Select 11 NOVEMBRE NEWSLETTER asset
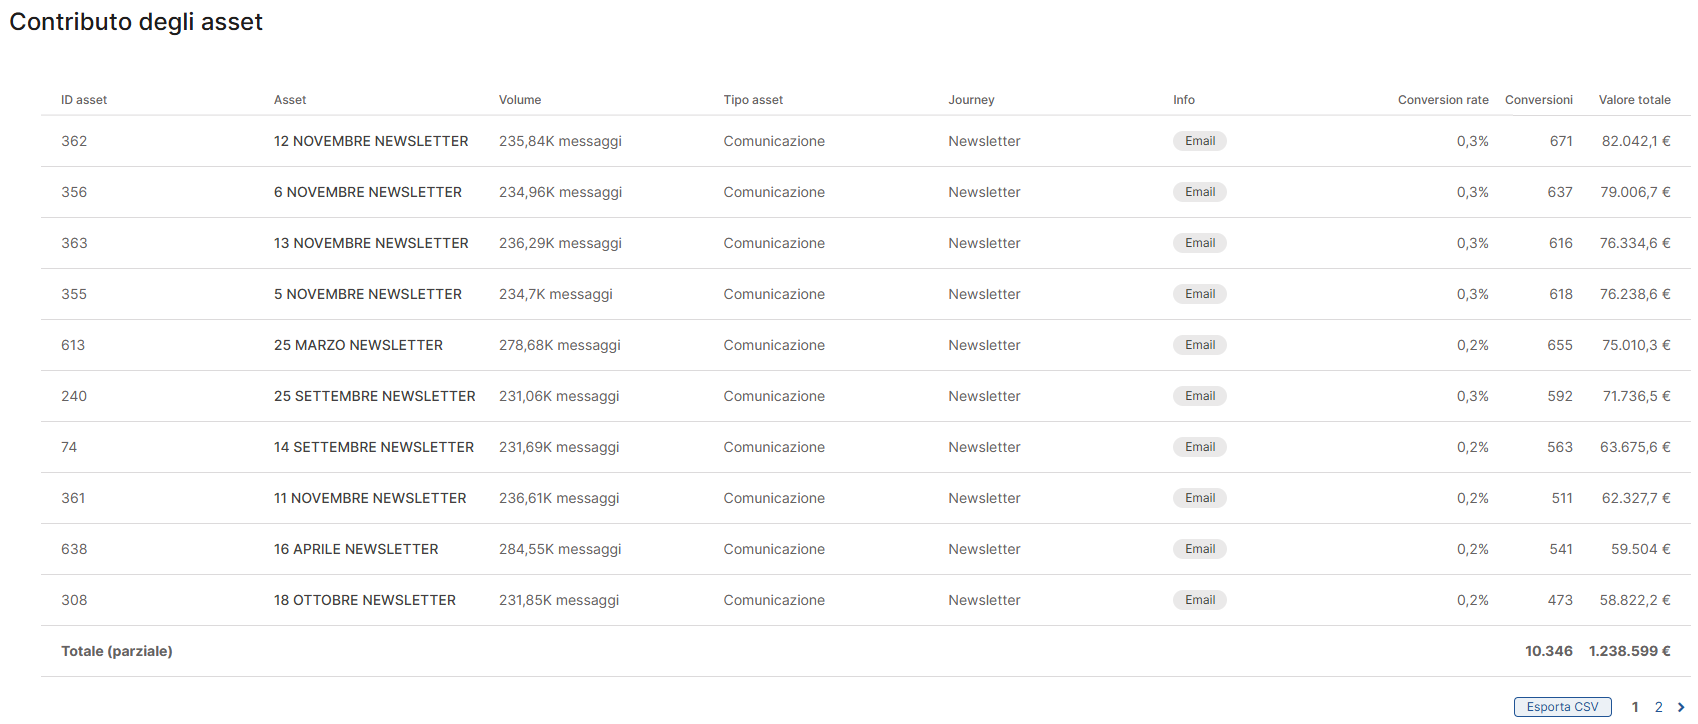 tap(370, 498)
